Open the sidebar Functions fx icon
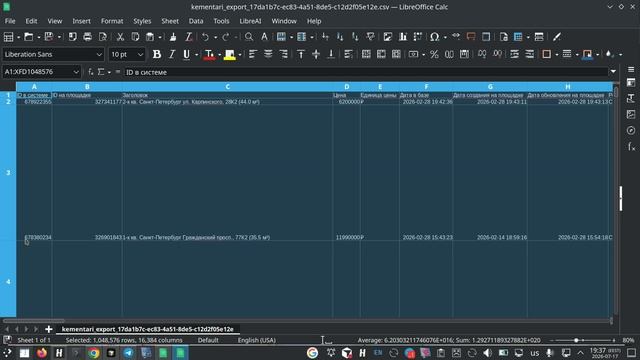This screenshot has width=640, height=360. point(631,146)
